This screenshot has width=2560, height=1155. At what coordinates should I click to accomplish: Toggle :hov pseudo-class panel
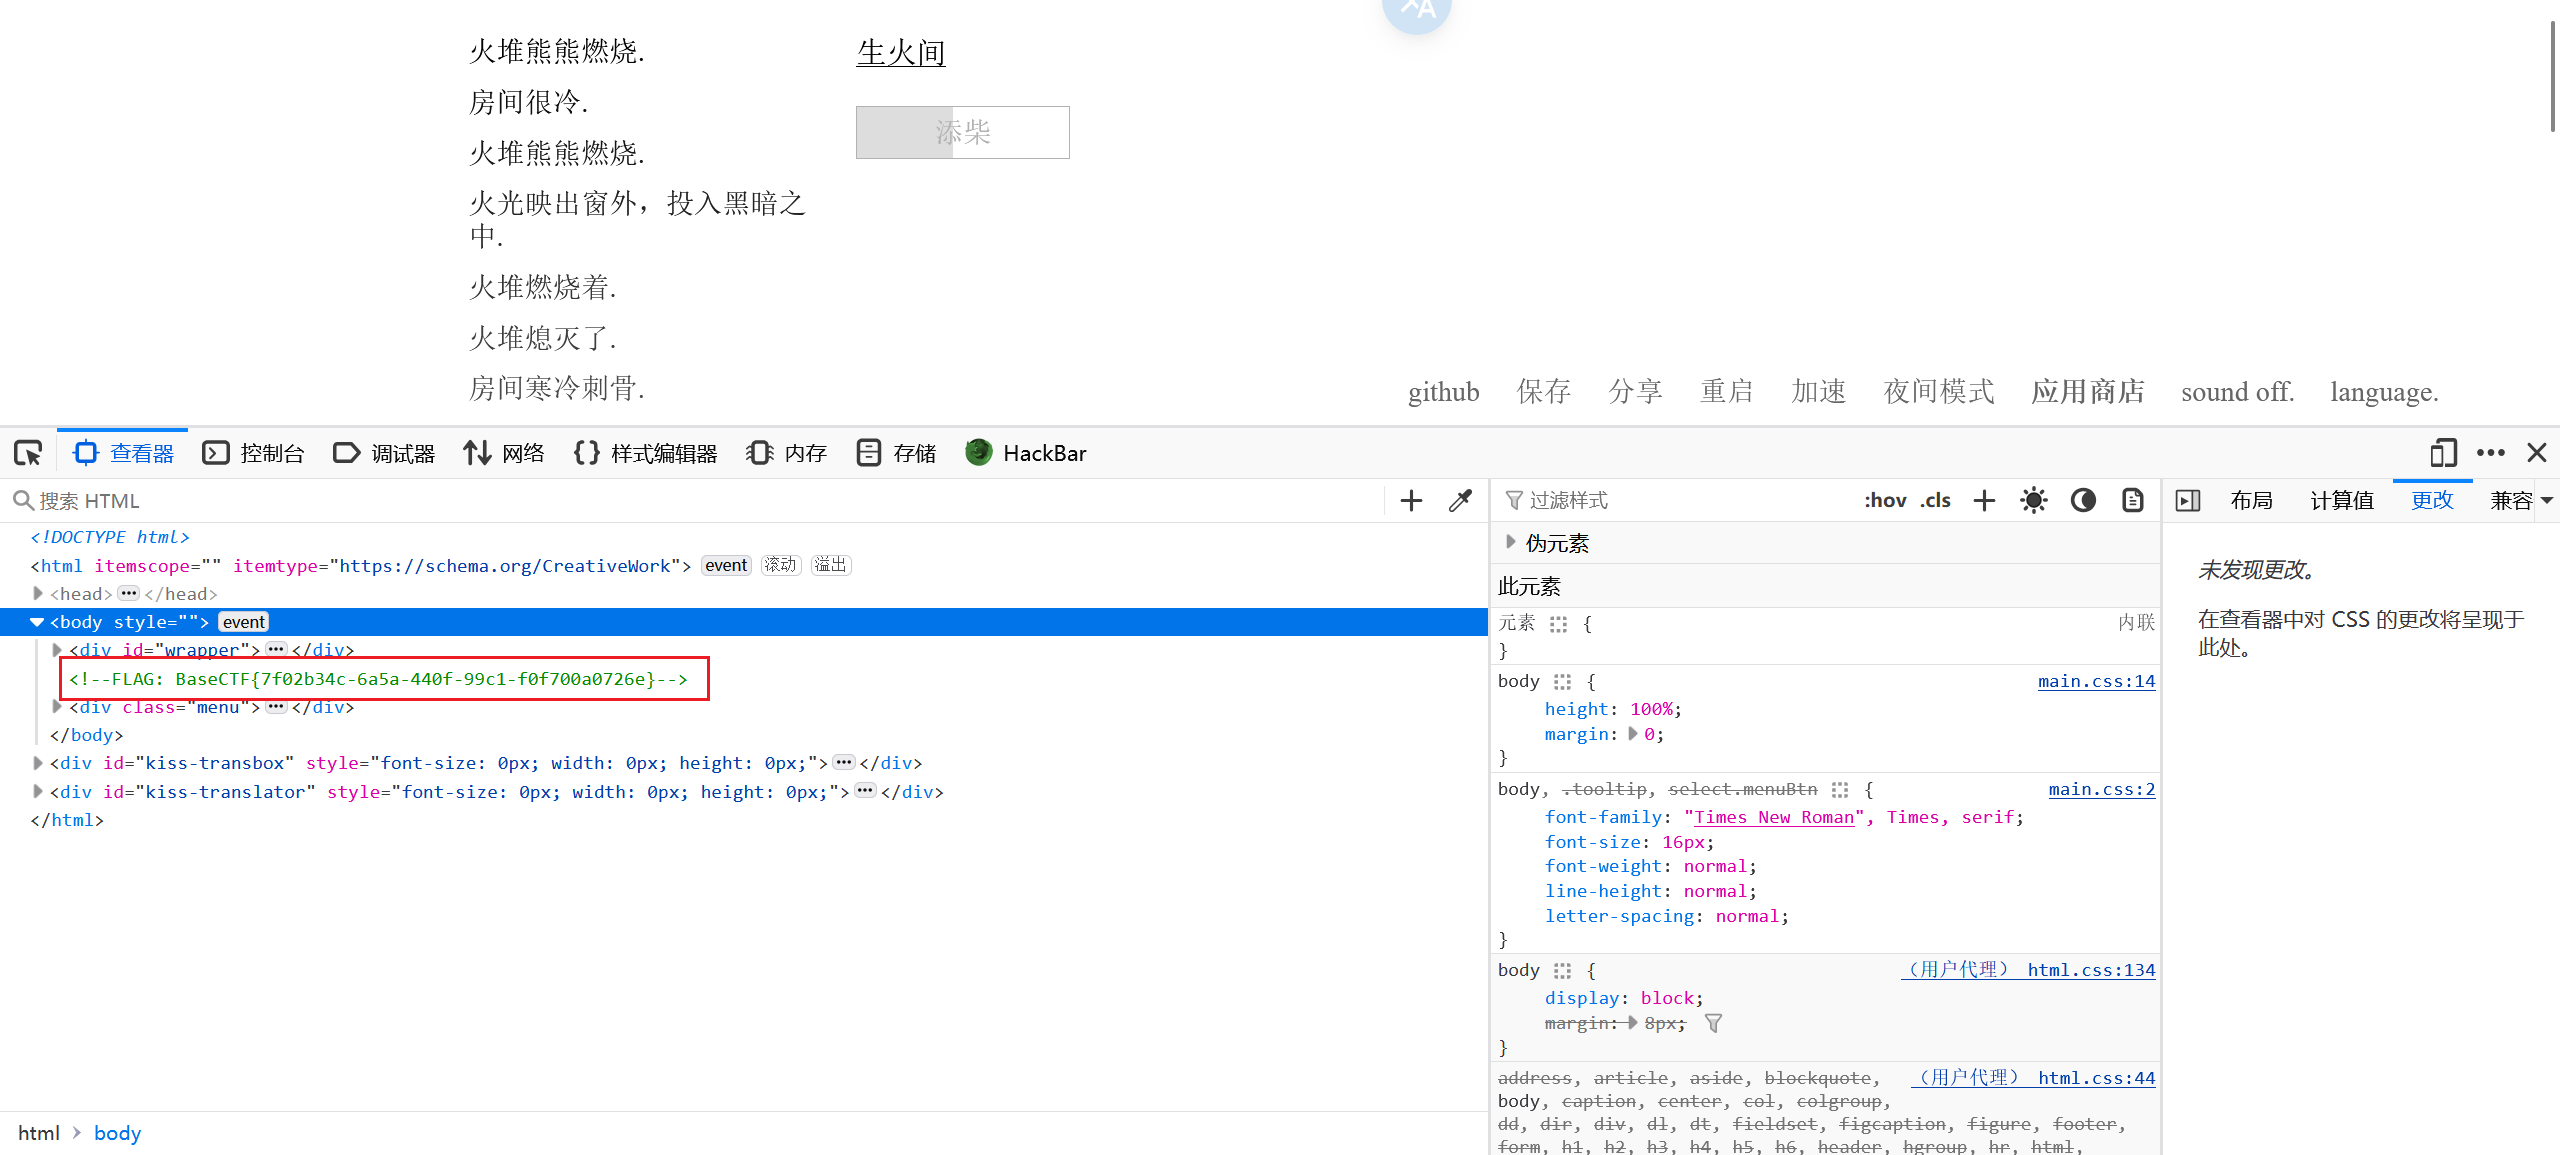click(x=1885, y=500)
